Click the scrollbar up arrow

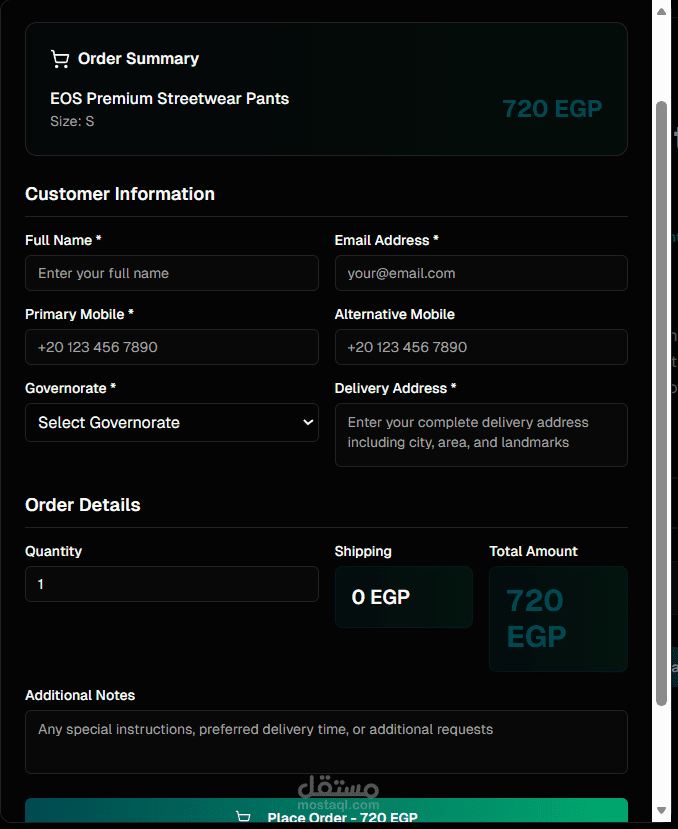coord(661,11)
